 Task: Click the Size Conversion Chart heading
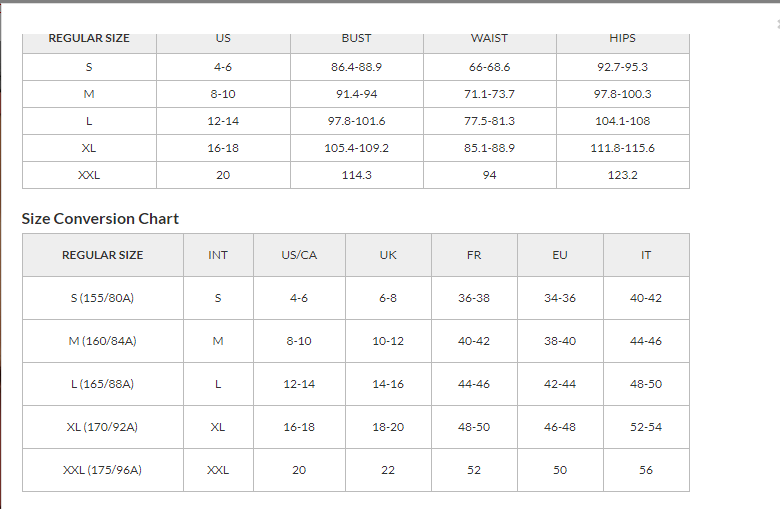(100, 219)
